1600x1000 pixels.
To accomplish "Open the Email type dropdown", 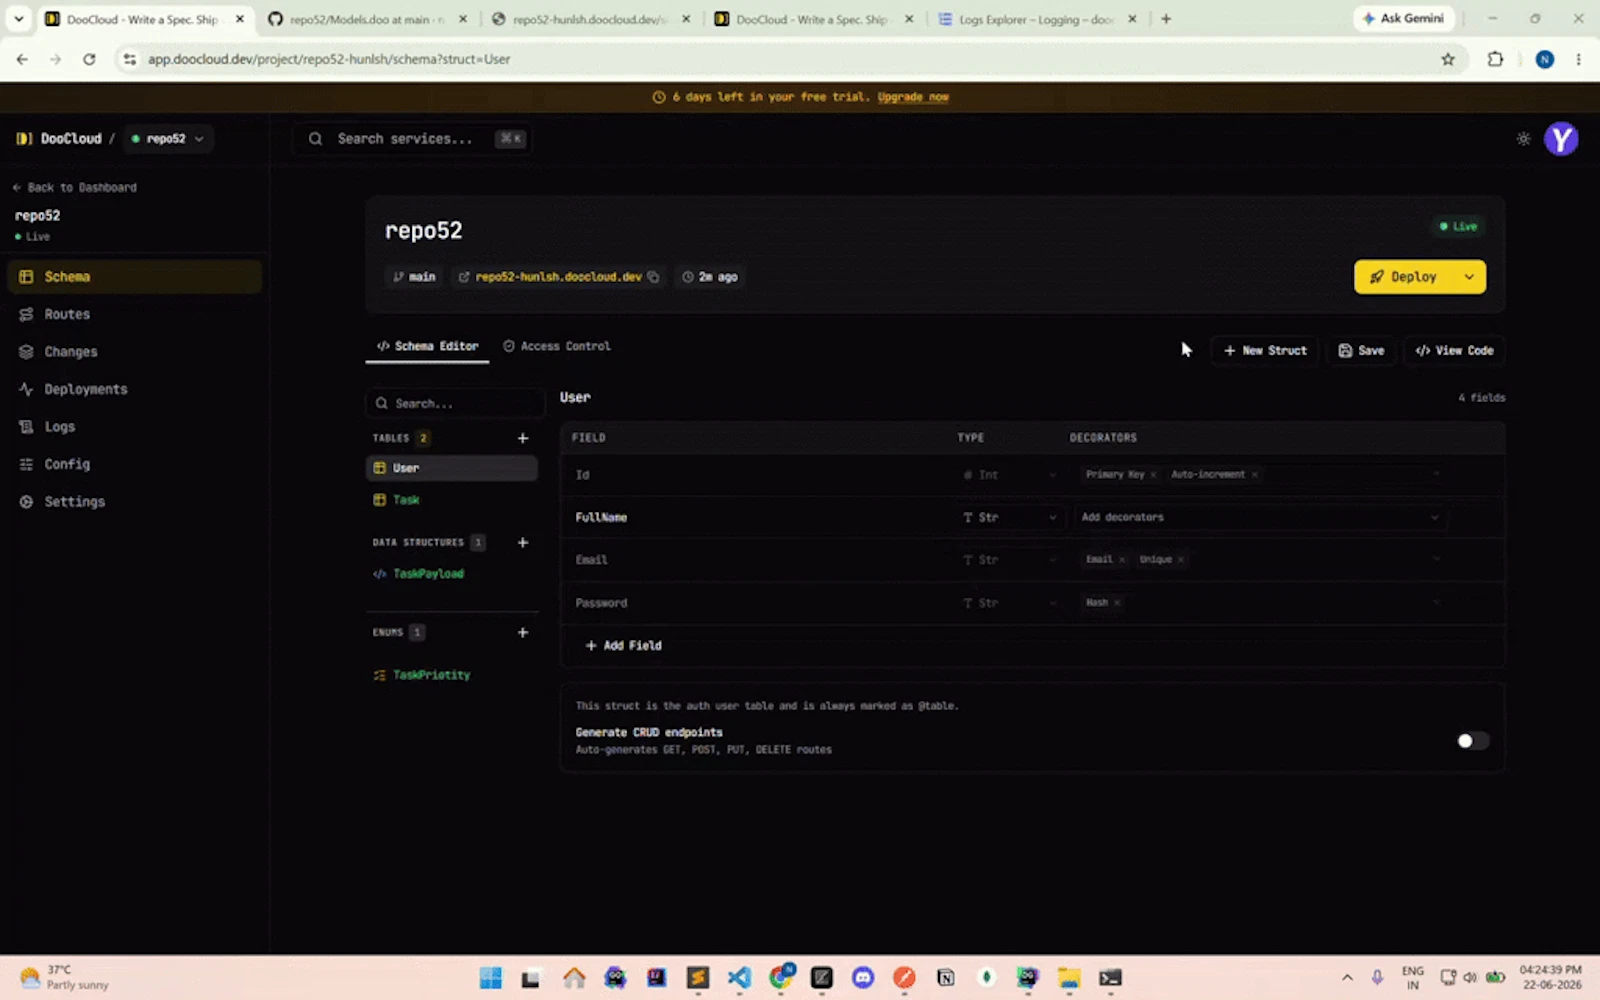I will point(1010,560).
